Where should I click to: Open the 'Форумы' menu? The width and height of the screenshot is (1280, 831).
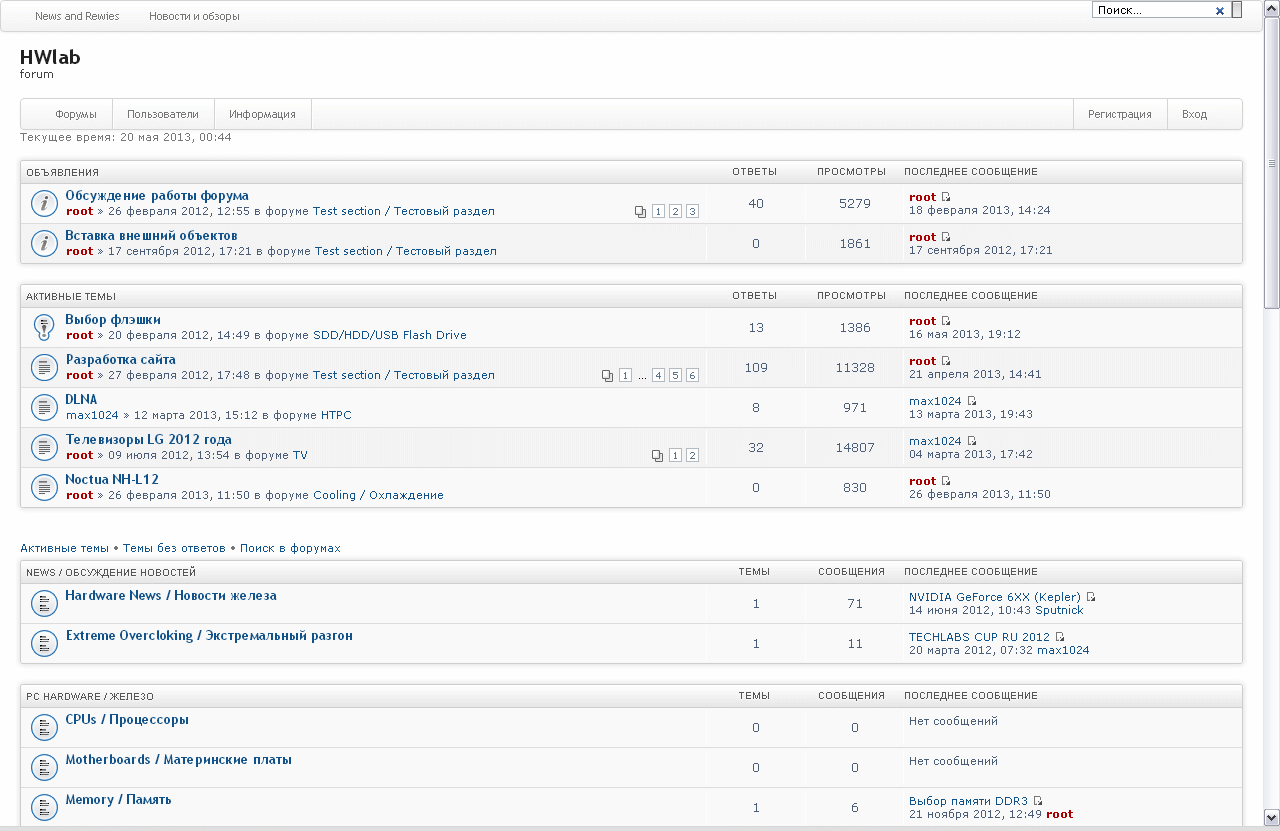point(76,114)
